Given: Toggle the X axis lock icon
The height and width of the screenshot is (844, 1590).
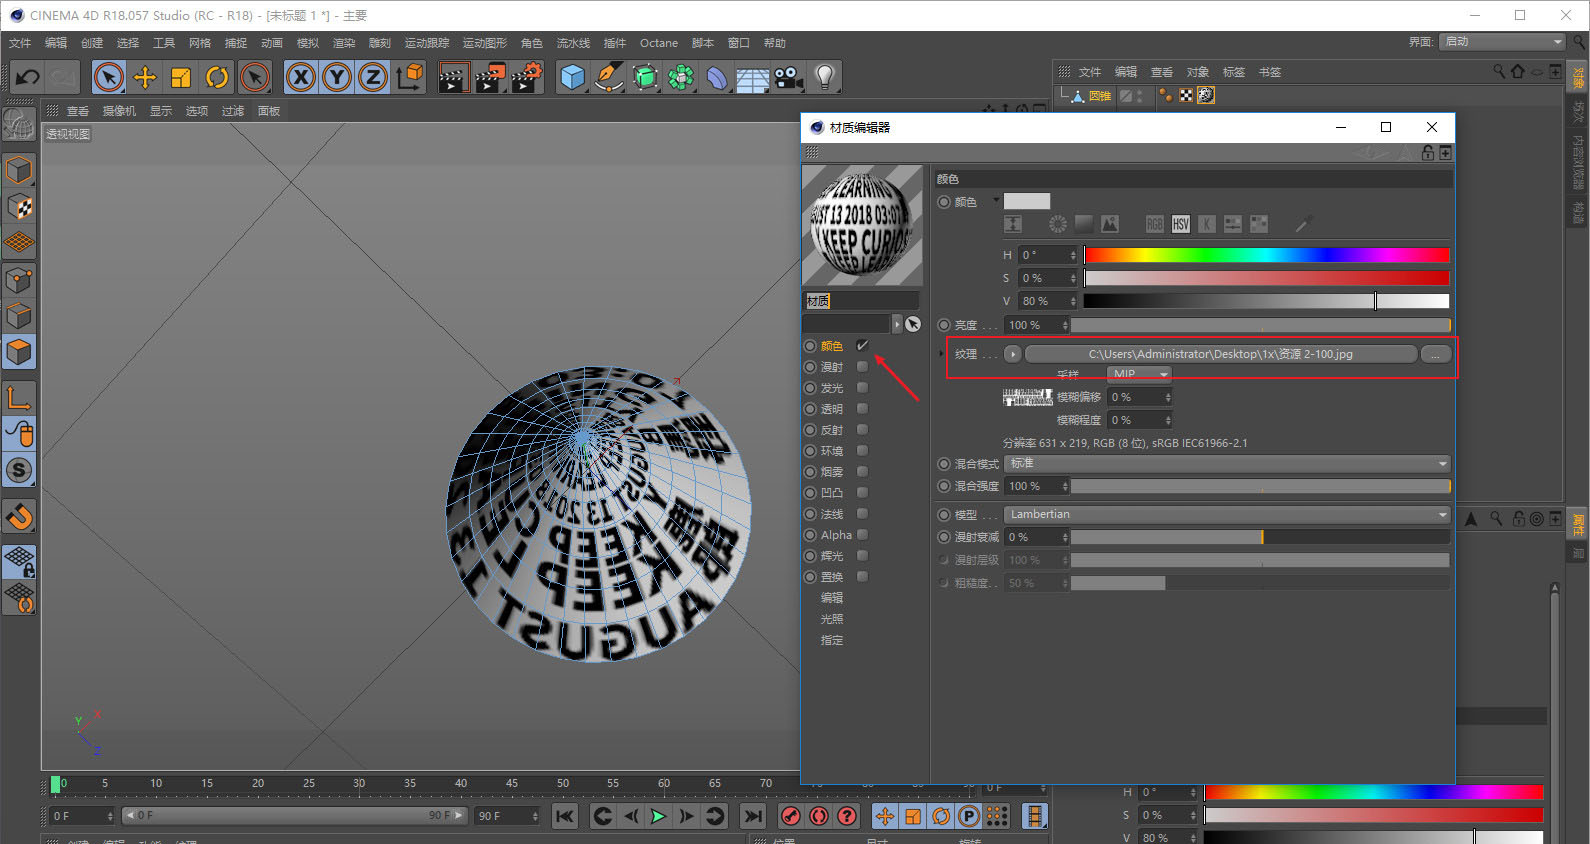Looking at the screenshot, I should point(301,77).
